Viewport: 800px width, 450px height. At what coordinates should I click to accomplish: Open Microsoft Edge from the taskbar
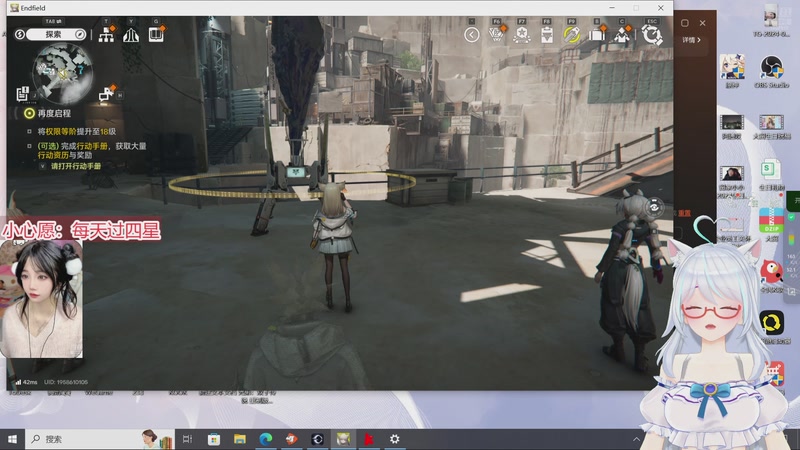[x=266, y=439]
